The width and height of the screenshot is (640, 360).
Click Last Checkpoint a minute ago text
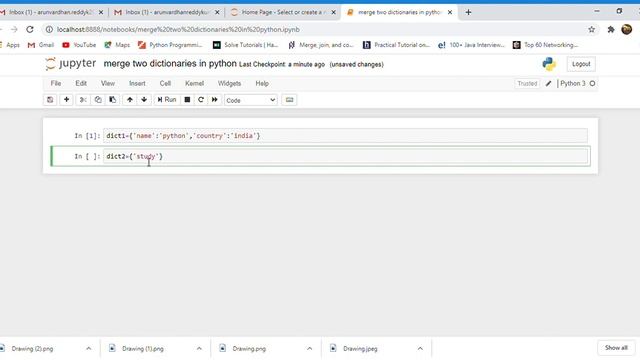click(282, 64)
